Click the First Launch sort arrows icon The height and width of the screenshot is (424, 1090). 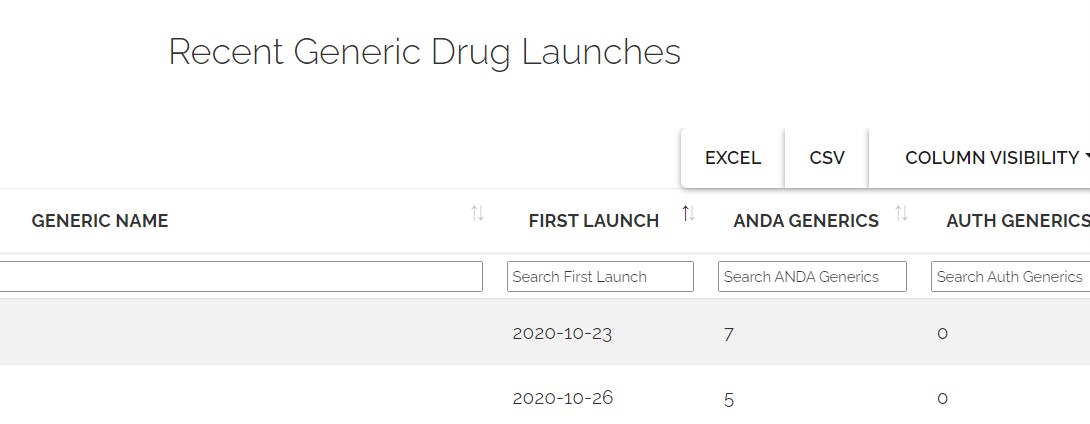[x=688, y=213]
